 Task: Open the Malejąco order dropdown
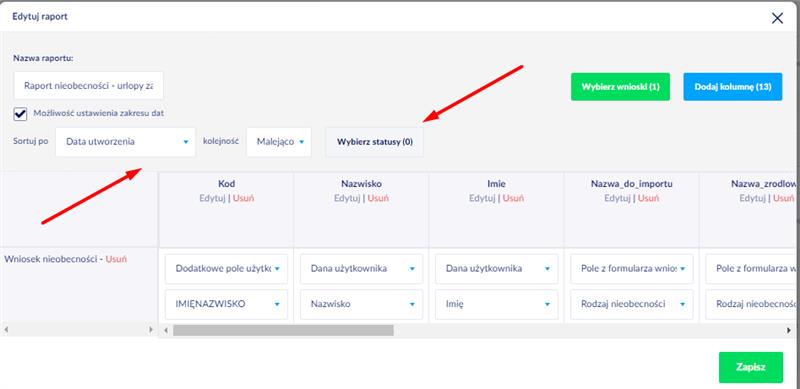pyautogui.click(x=279, y=142)
